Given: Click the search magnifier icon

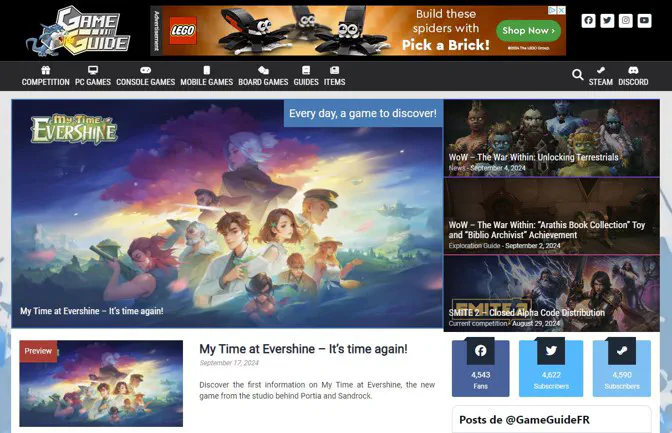Looking at the screenshot, I should point(578,75).
